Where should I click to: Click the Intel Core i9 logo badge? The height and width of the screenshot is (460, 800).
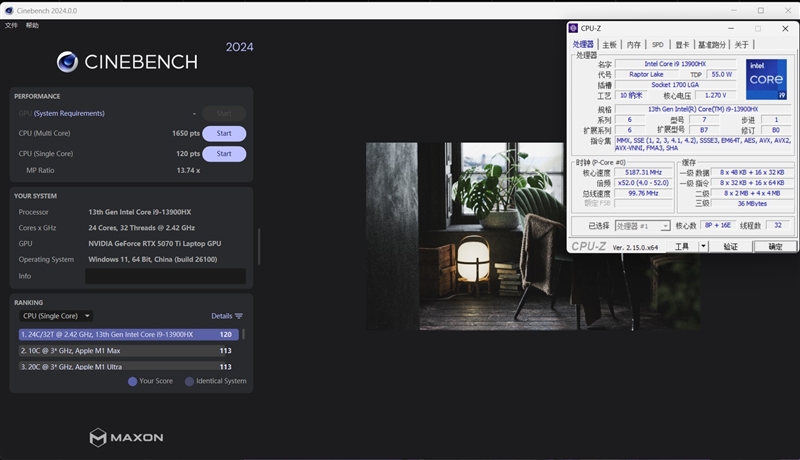pyautogui.click(x=766, y=80)
